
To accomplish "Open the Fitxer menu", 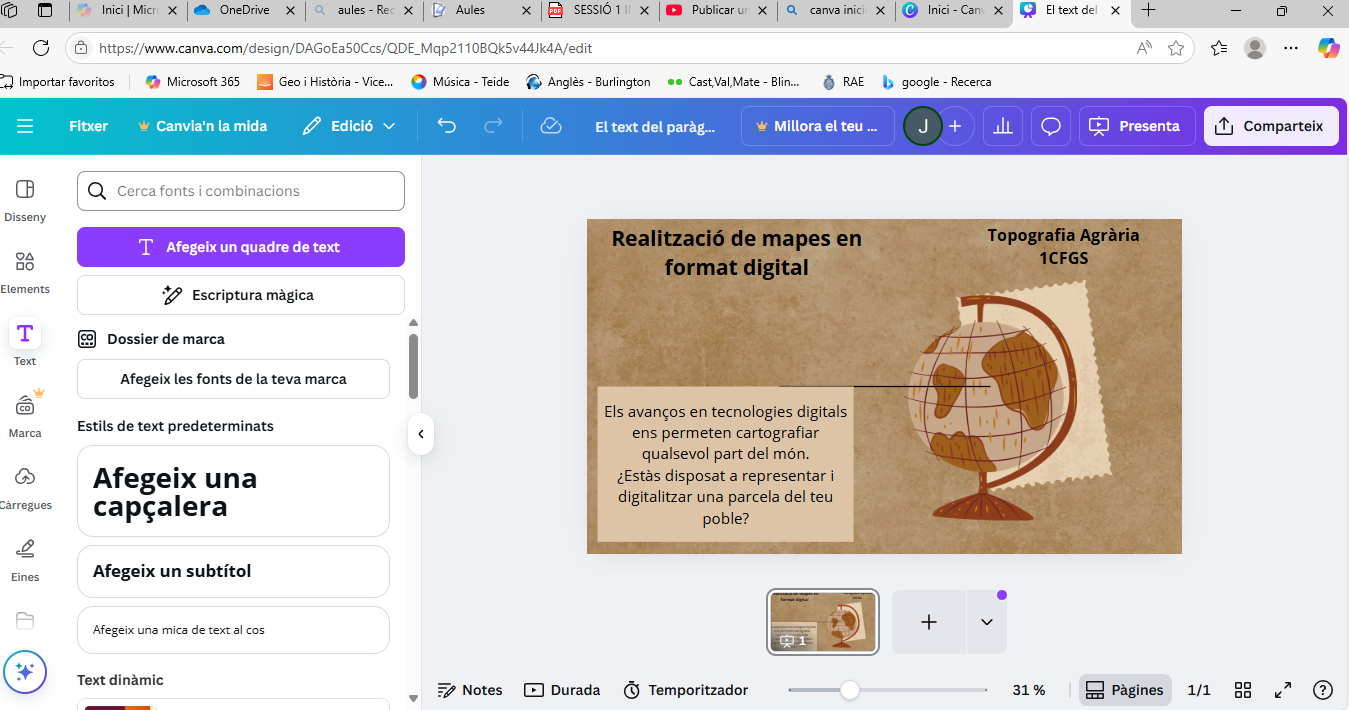I will [88, 126].
